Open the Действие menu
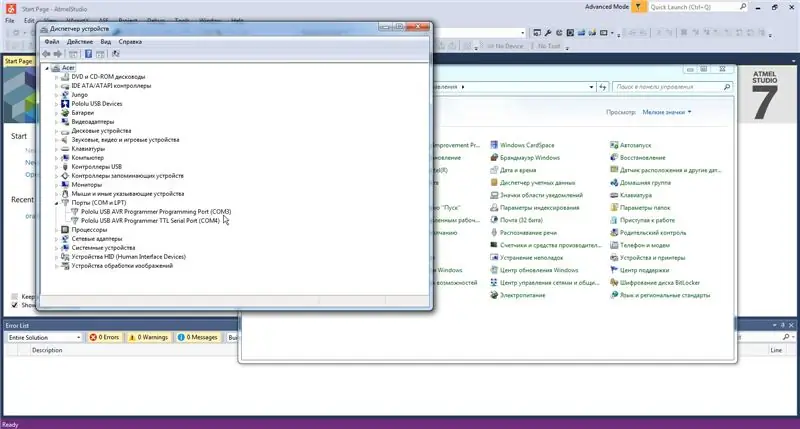The width and height of the screenshot is (800, 429). pyautogui.click(x=80, y=42)
